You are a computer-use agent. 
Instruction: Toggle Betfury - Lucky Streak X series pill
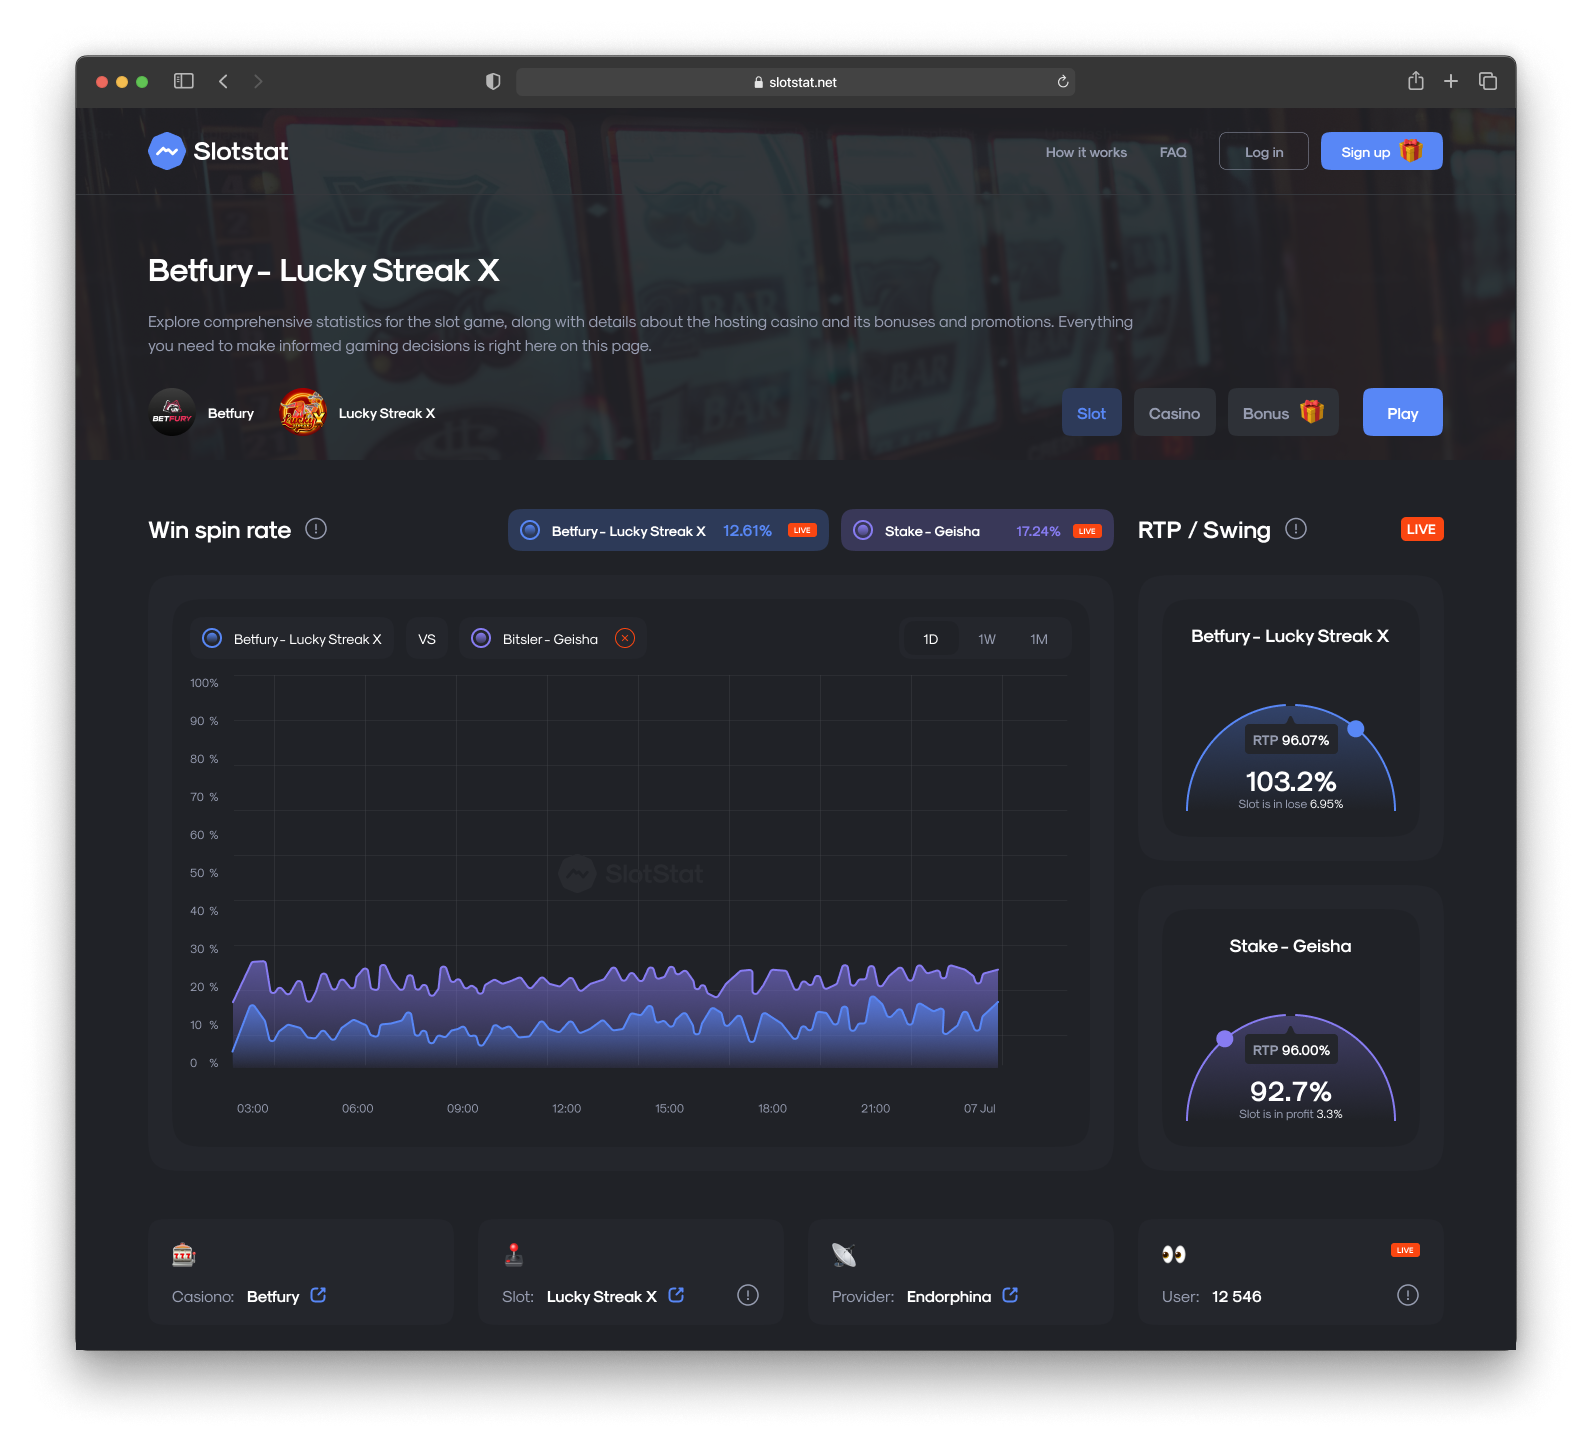668,530
